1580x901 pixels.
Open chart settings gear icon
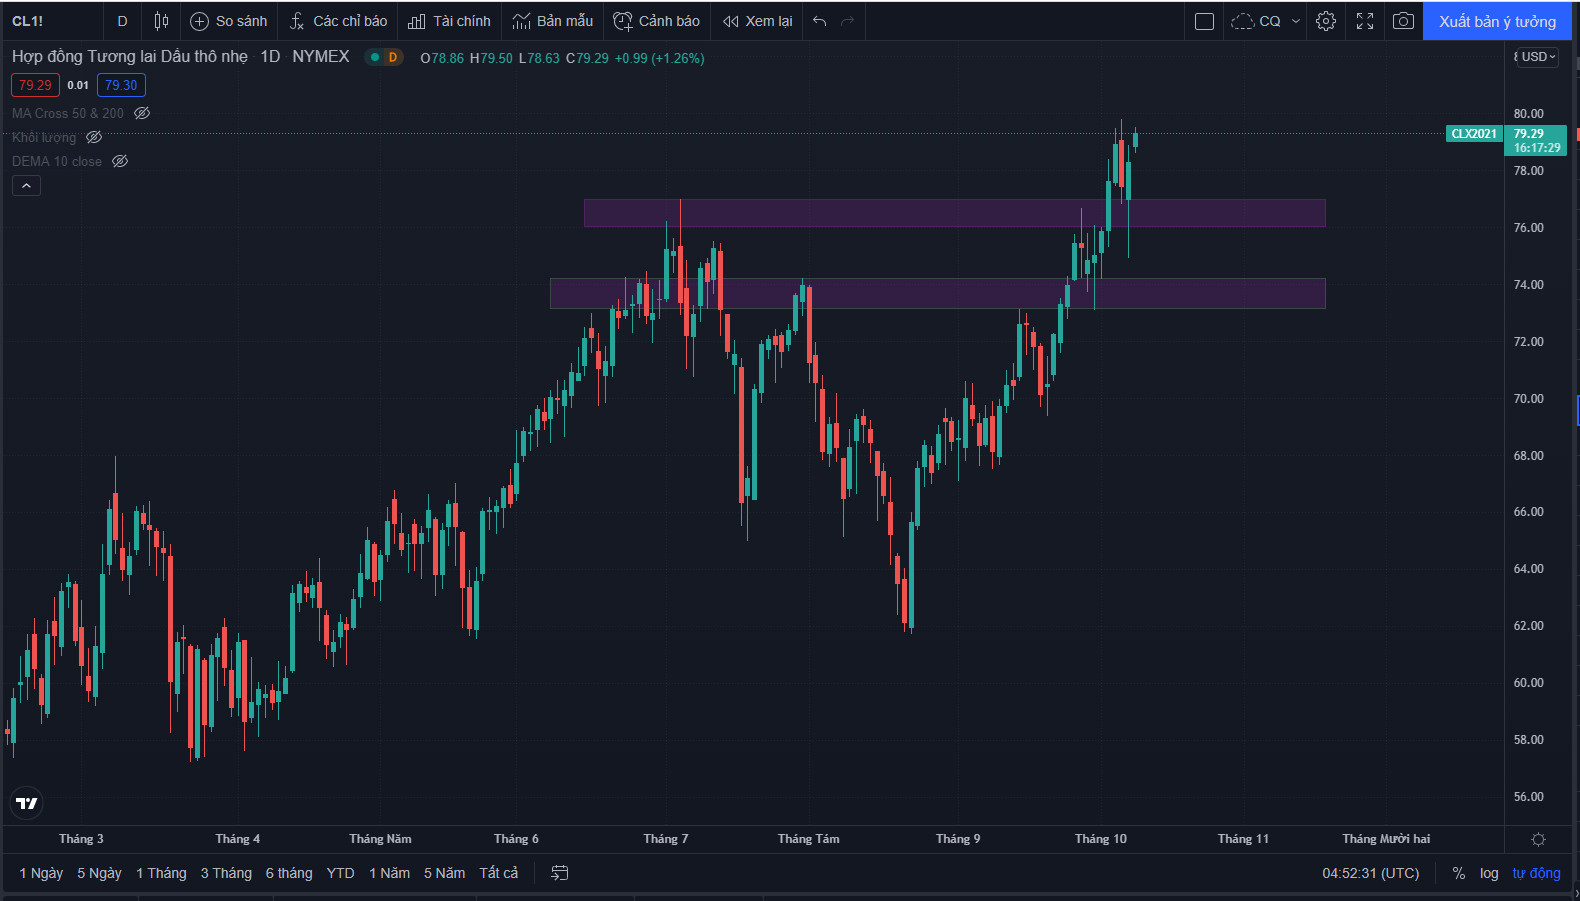[1326, 21]
